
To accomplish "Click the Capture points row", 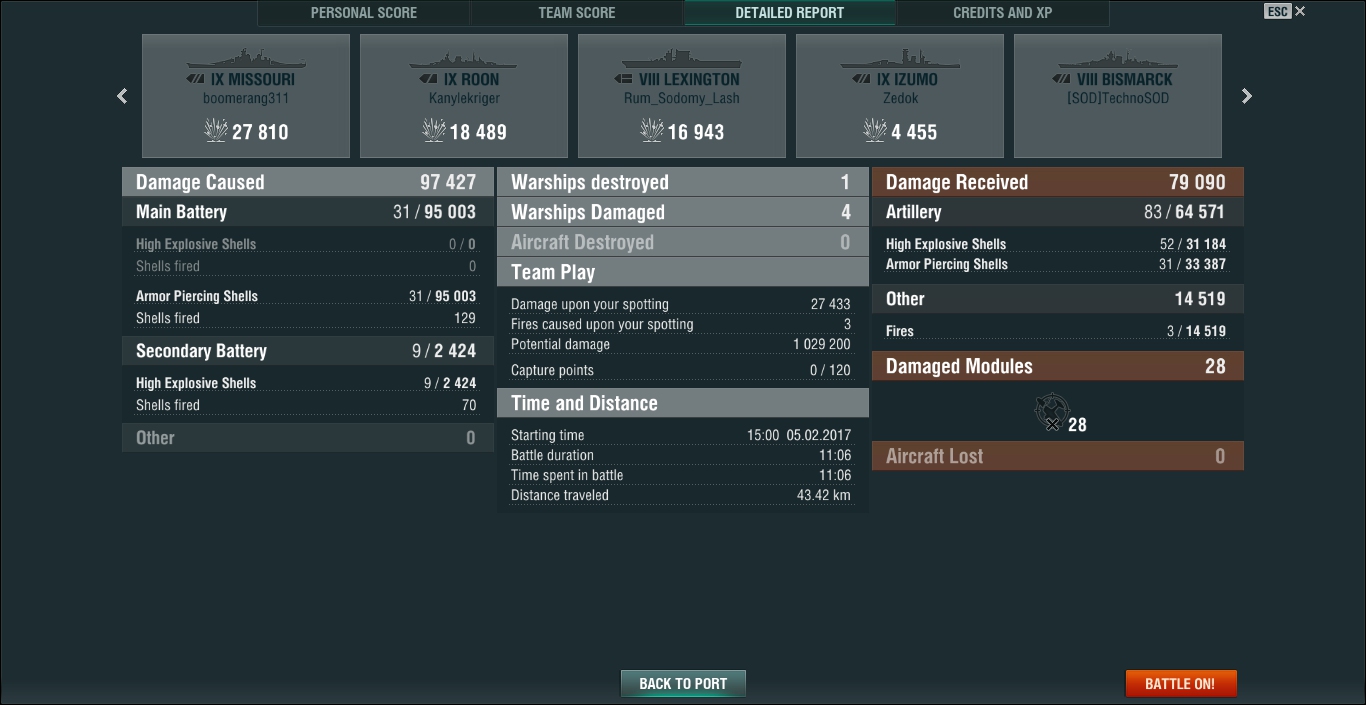I will (683, 370).
